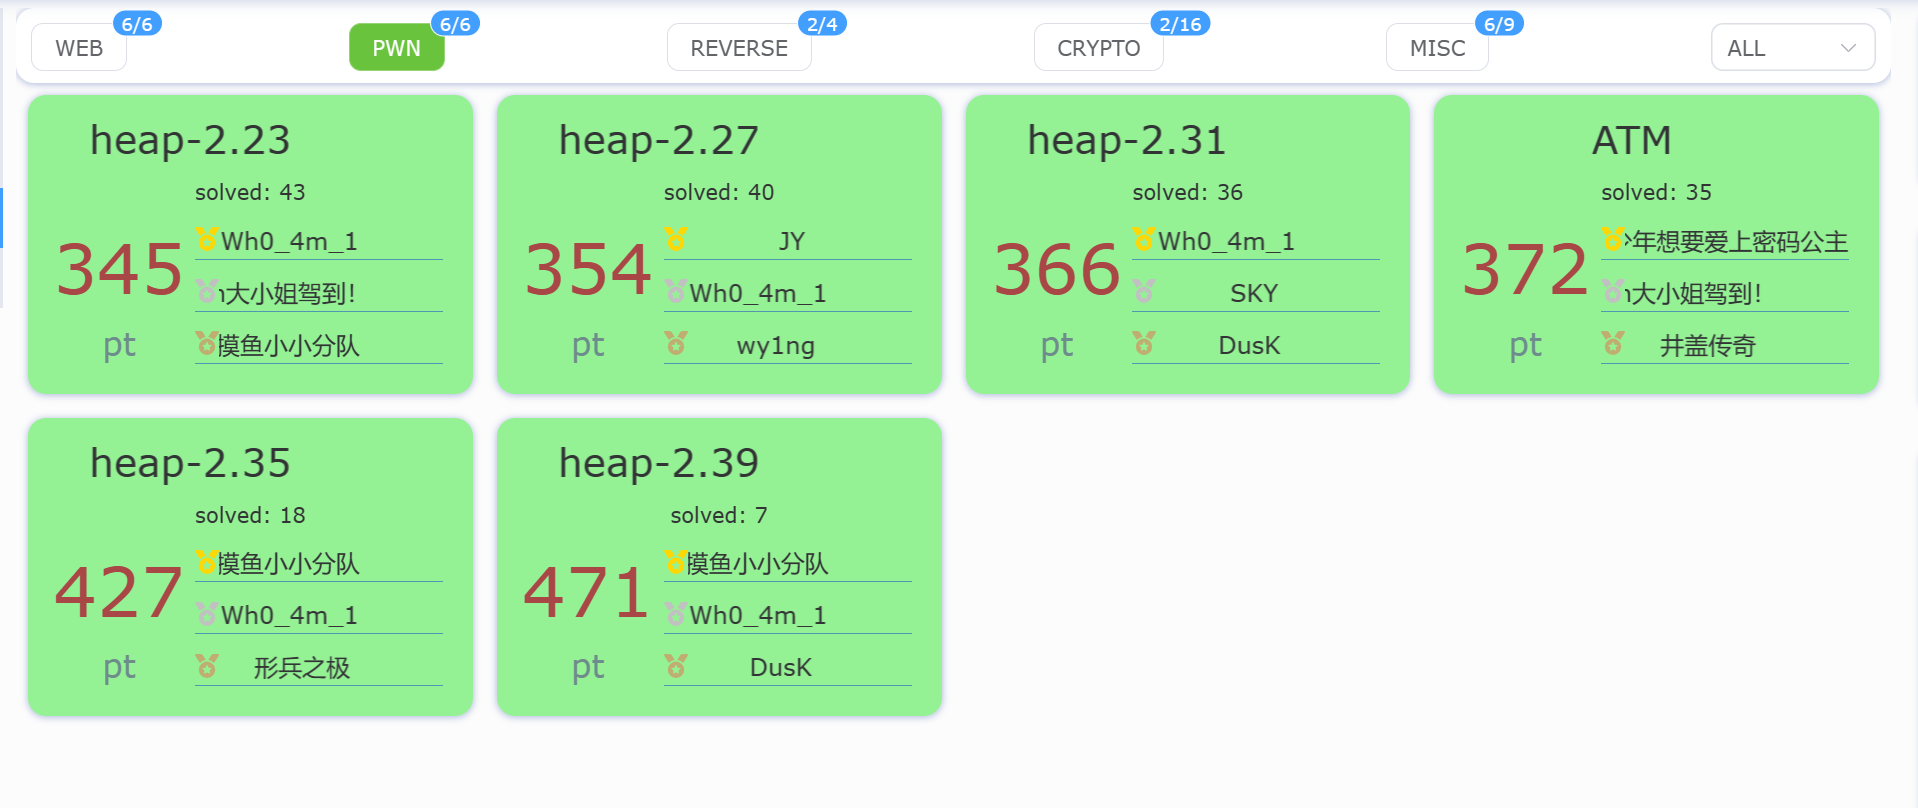This screenshot has width=1918, height=808.
Task: Click the 345 point value
Action: point(119,269)
